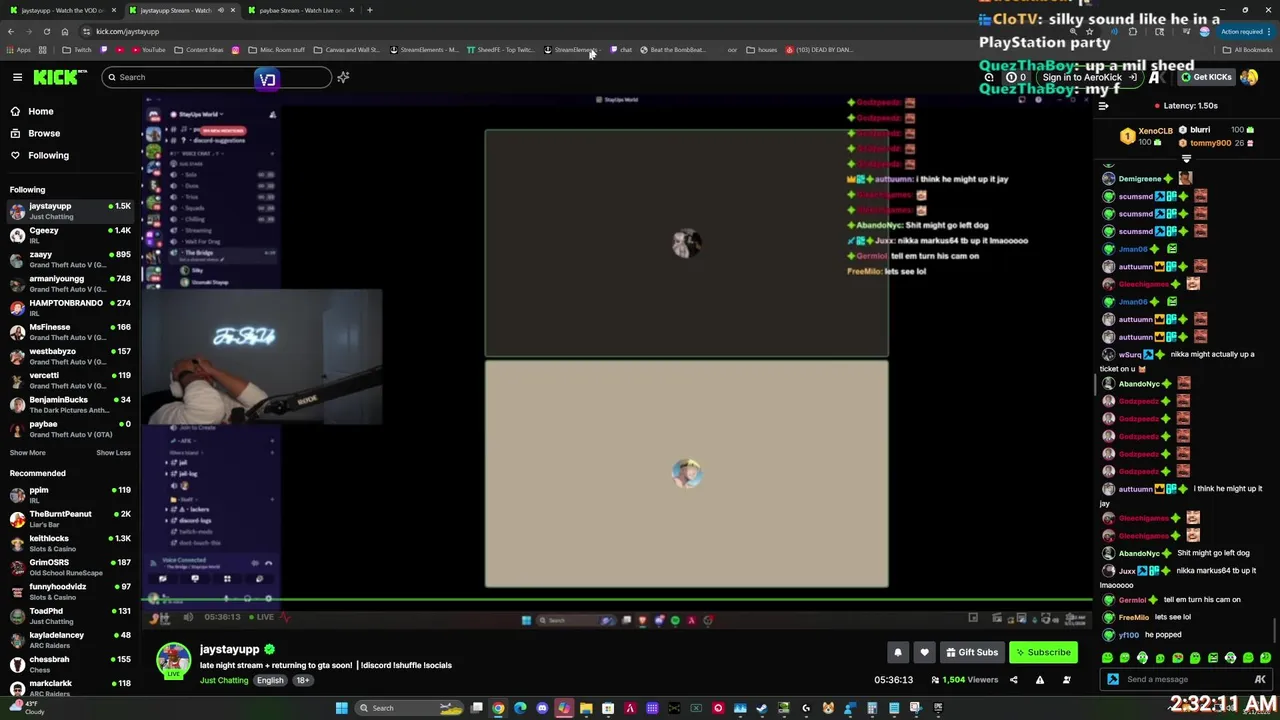This screenshot has width=1280, height=720.
Task: Click the Gift Subs button
Action: [x=972, y=652]
